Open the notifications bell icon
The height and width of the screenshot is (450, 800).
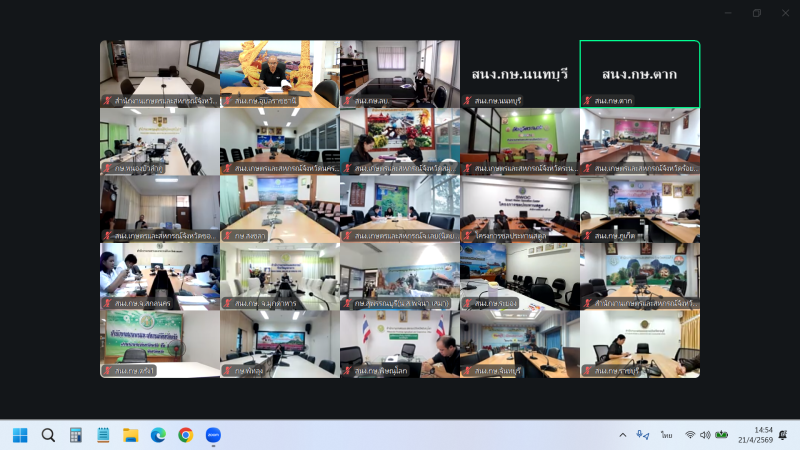point(783,435)
